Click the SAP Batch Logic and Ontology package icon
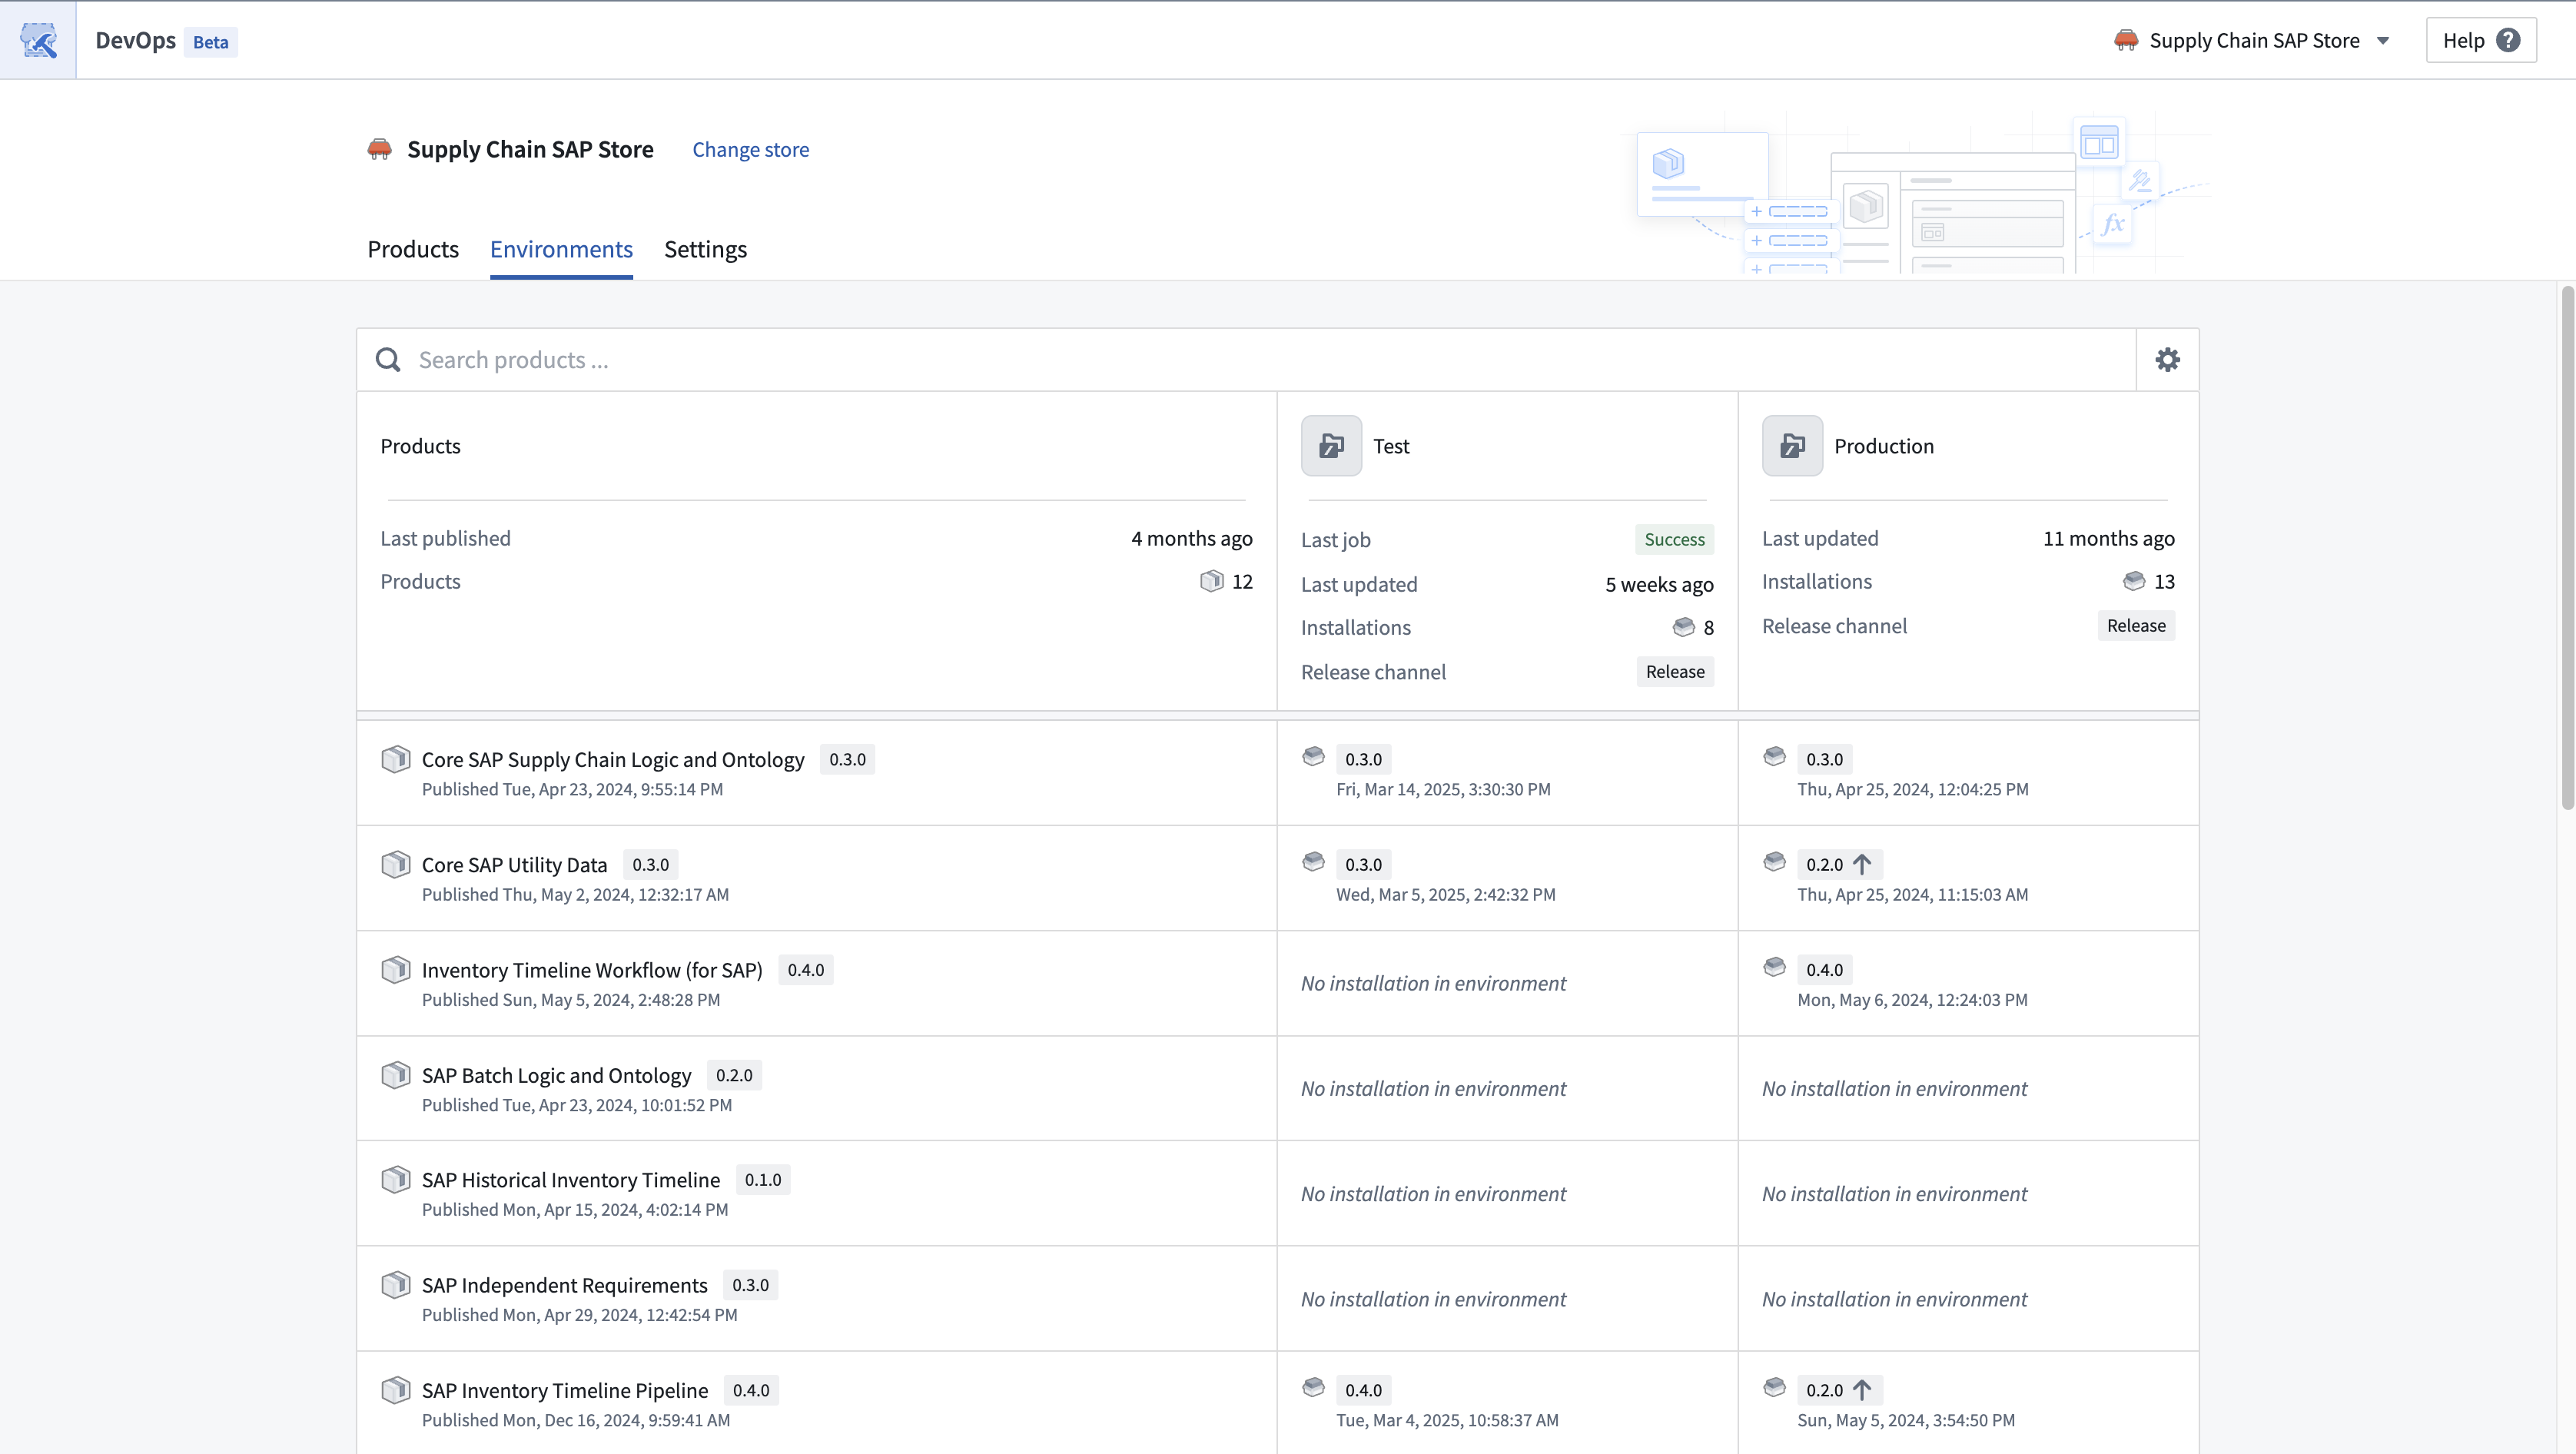Viewport: 2576px width, 1454px height. pos(396,1075)
